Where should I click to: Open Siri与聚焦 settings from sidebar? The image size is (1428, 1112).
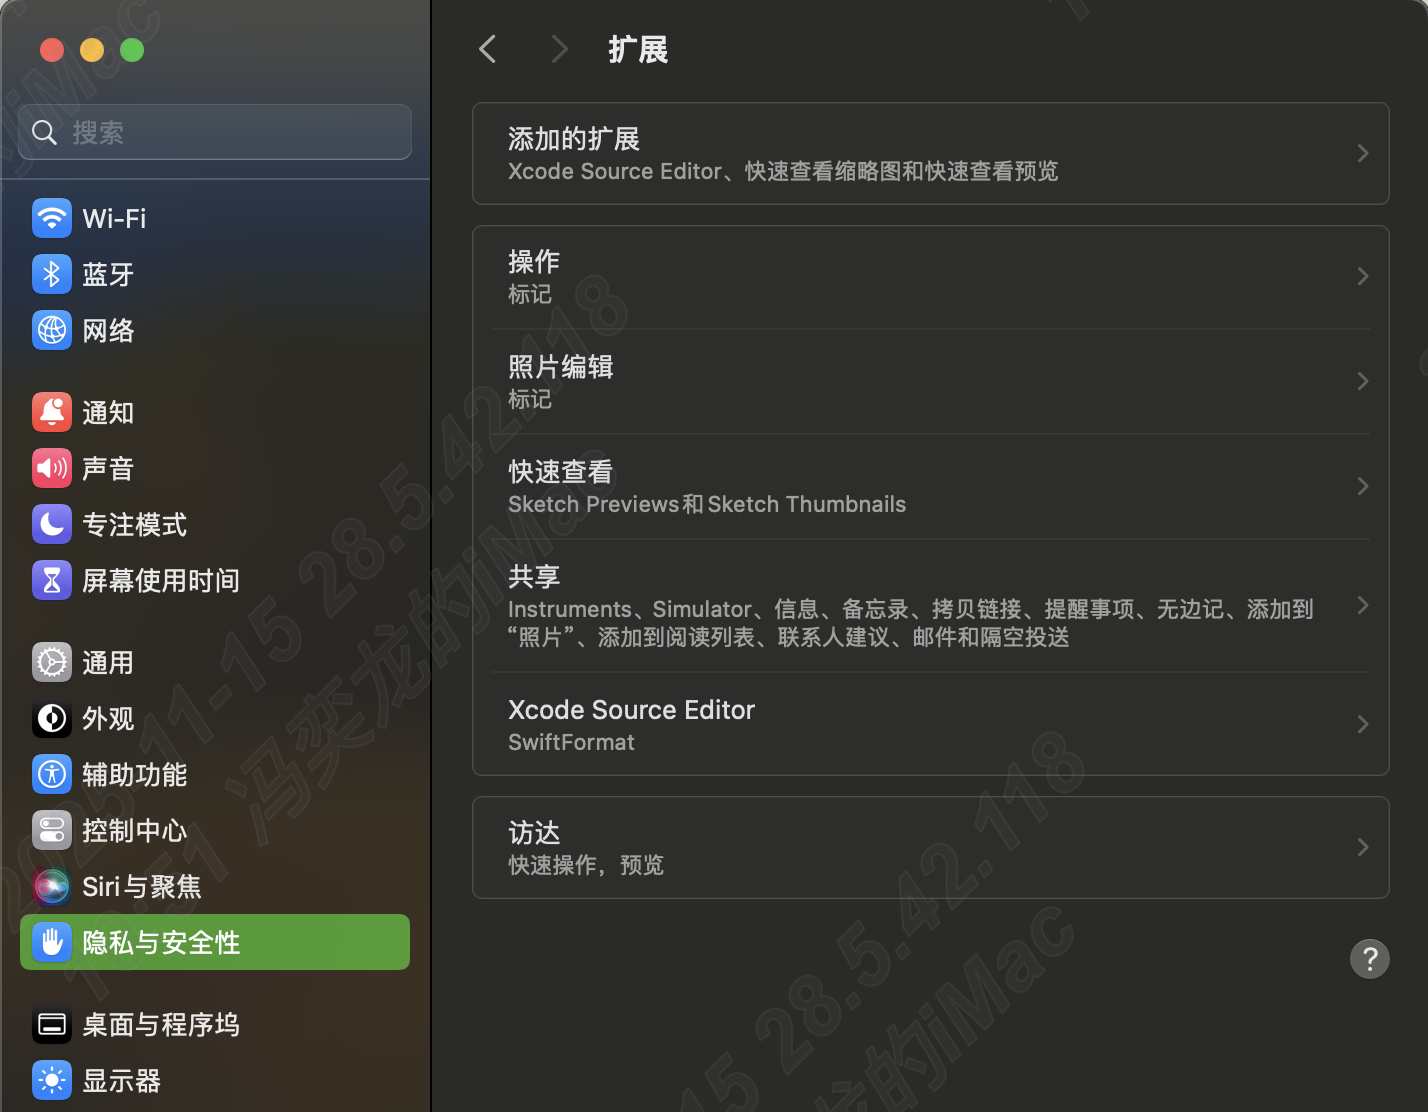(x=140, y=886)
